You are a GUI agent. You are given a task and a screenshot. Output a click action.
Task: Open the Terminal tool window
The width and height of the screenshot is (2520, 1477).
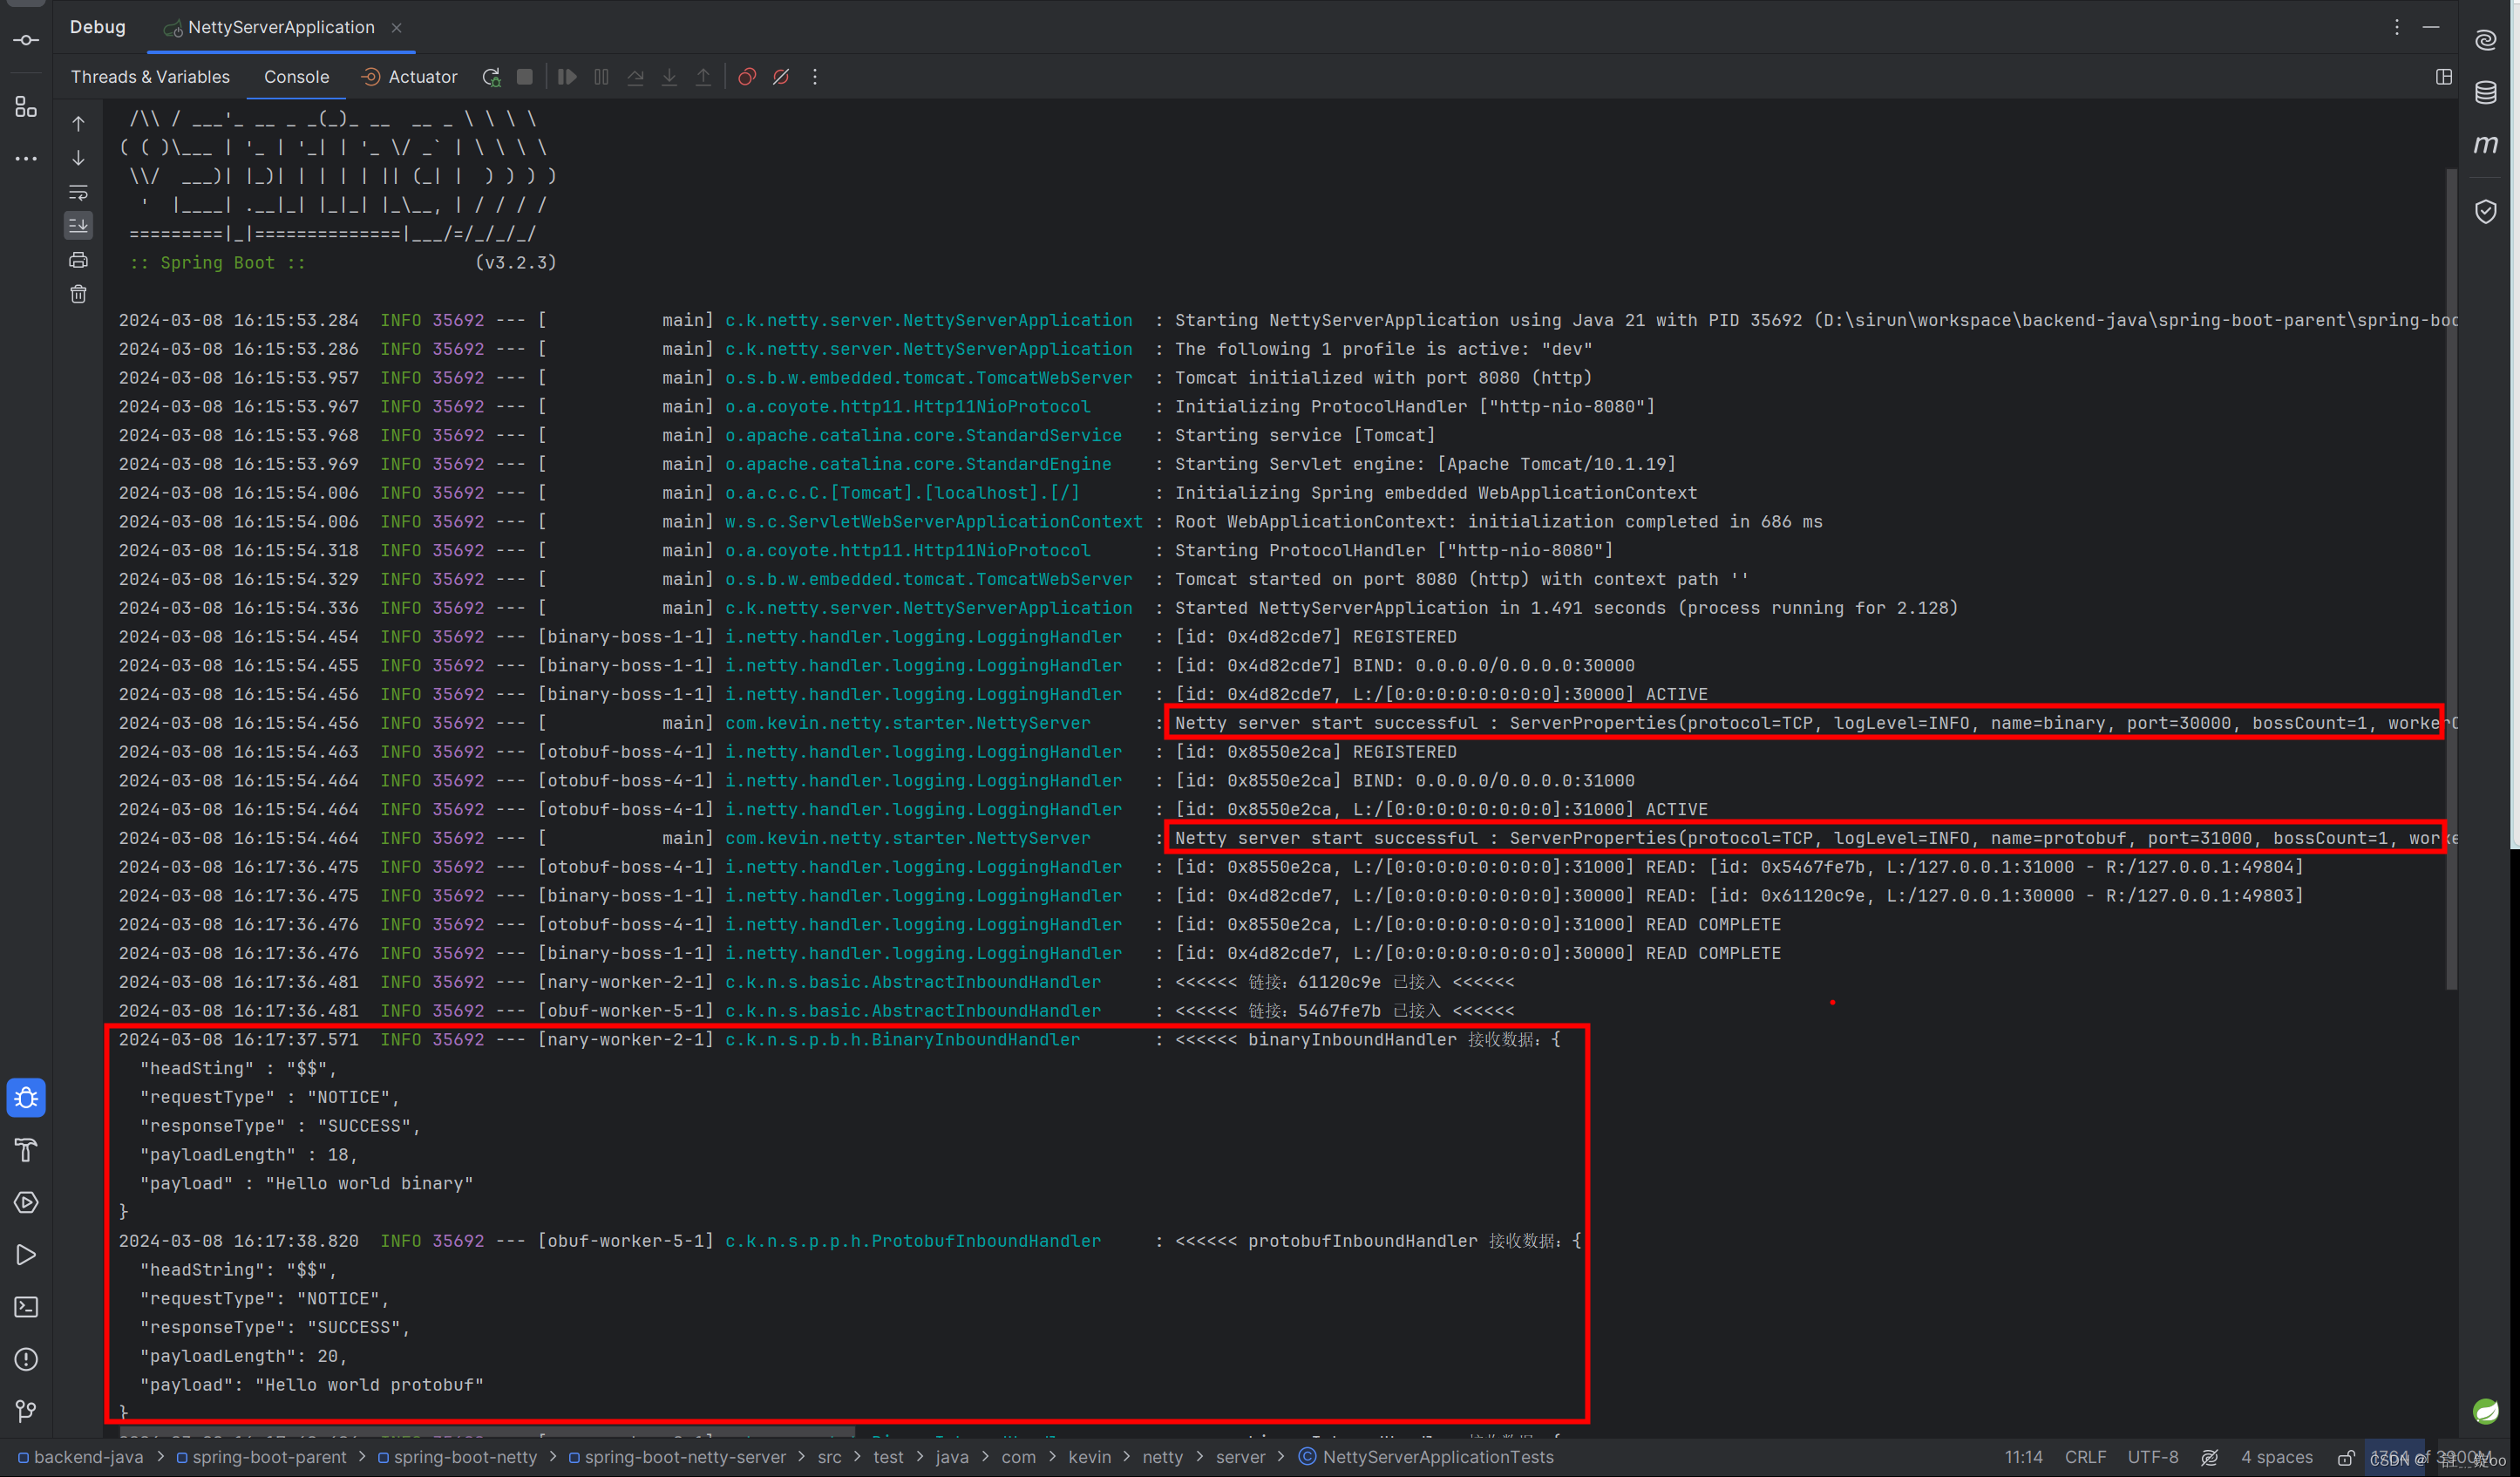26,1307
